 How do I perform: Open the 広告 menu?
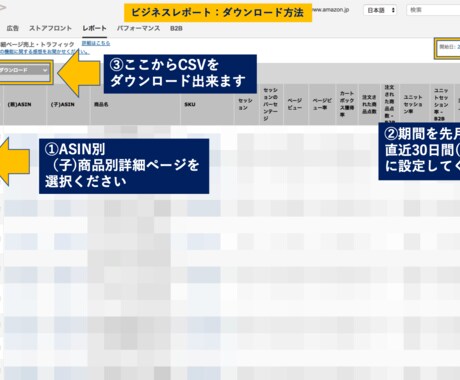(13, 28)
